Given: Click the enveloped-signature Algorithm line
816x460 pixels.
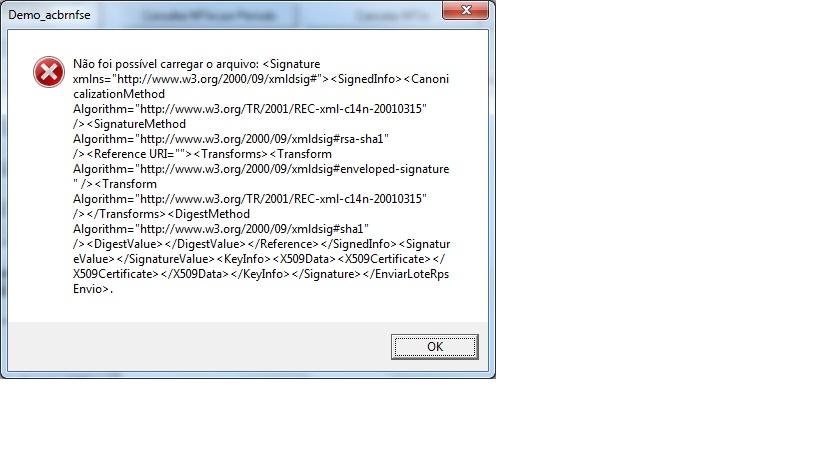Looking at the screenshot, I should [261, 169].
